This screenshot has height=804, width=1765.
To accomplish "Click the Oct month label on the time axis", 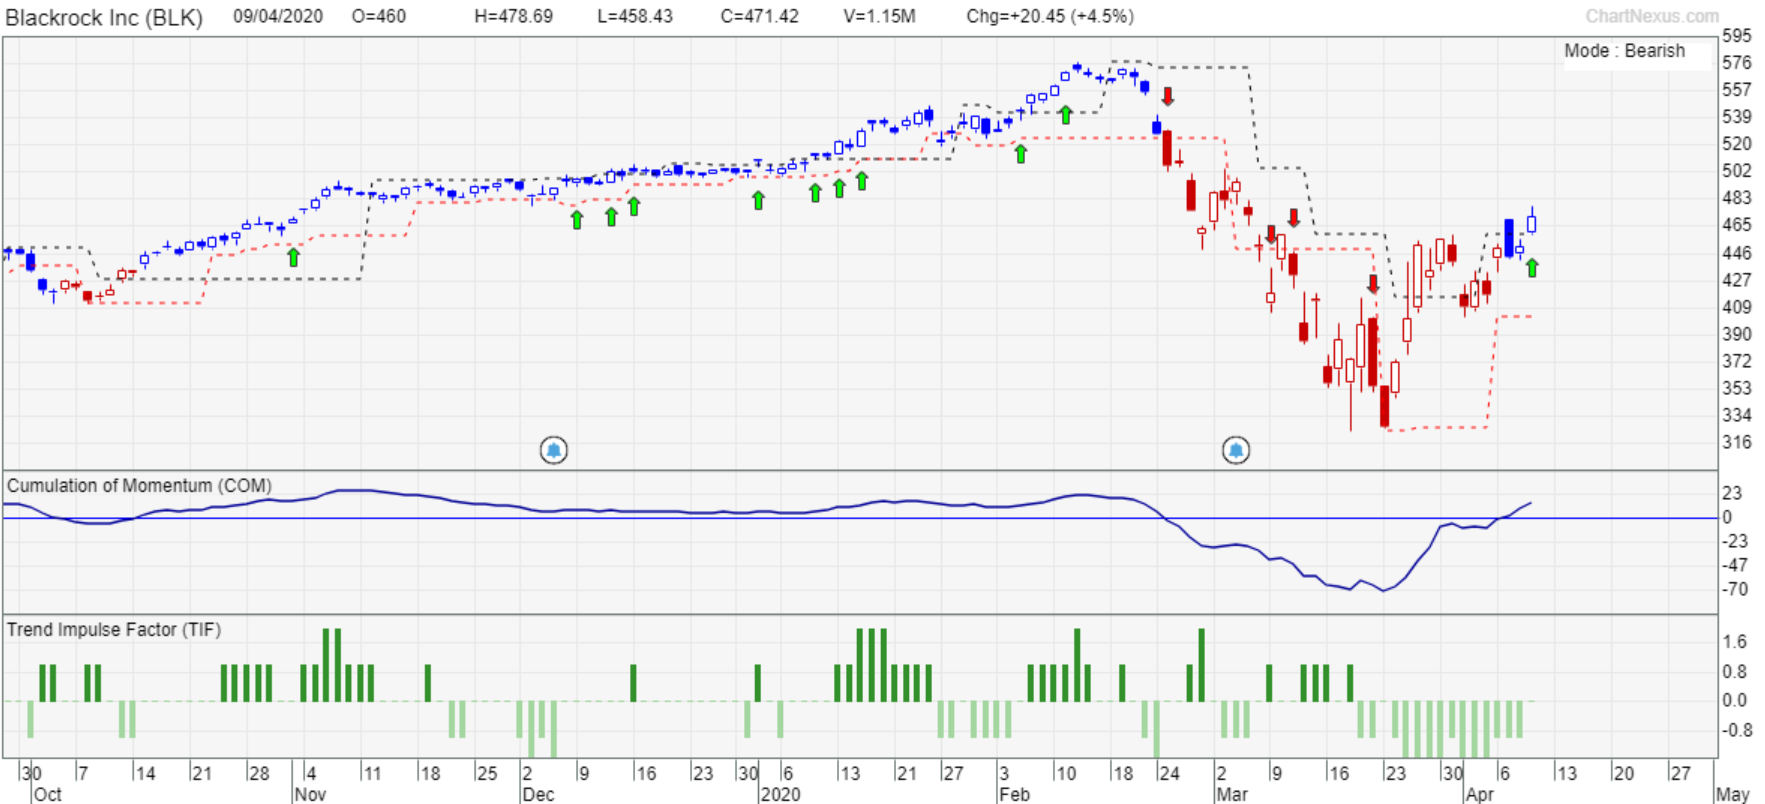I will tap(48, 794).
